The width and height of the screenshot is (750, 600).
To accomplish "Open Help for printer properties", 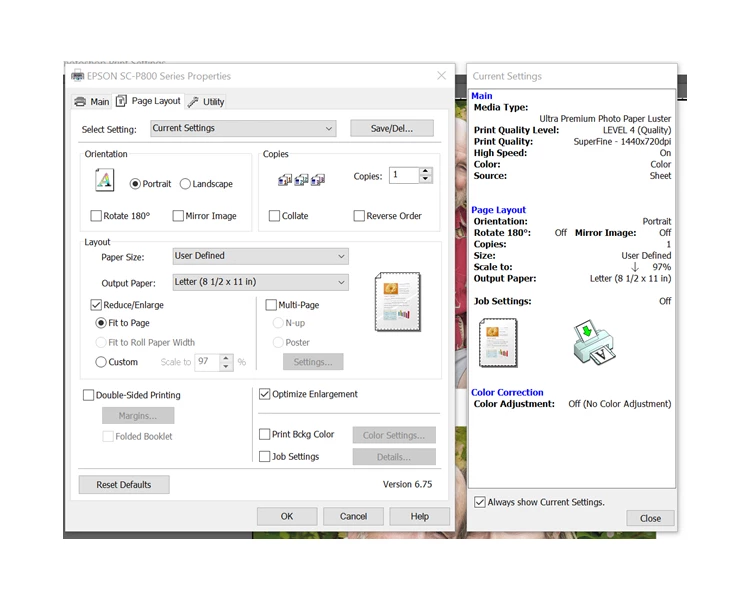I will (419, 516).
